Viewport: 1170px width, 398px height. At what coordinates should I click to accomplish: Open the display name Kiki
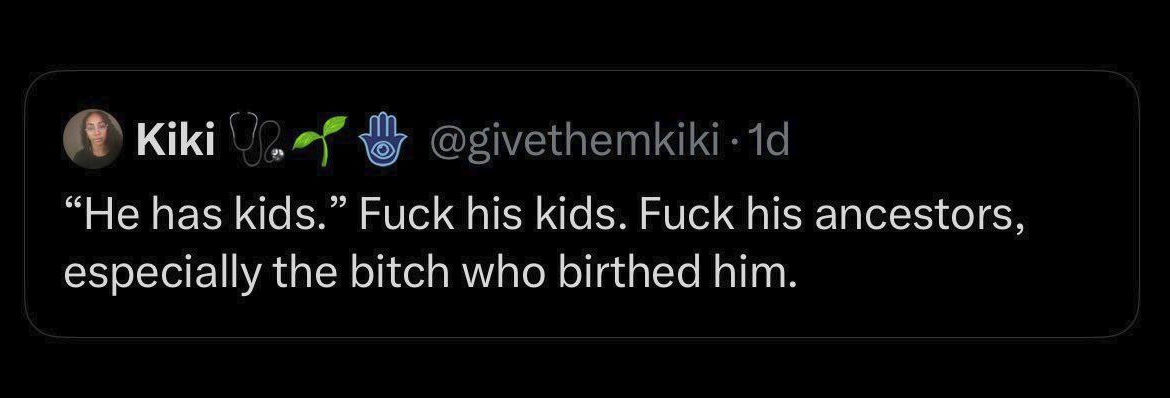(x=175, y=139)
